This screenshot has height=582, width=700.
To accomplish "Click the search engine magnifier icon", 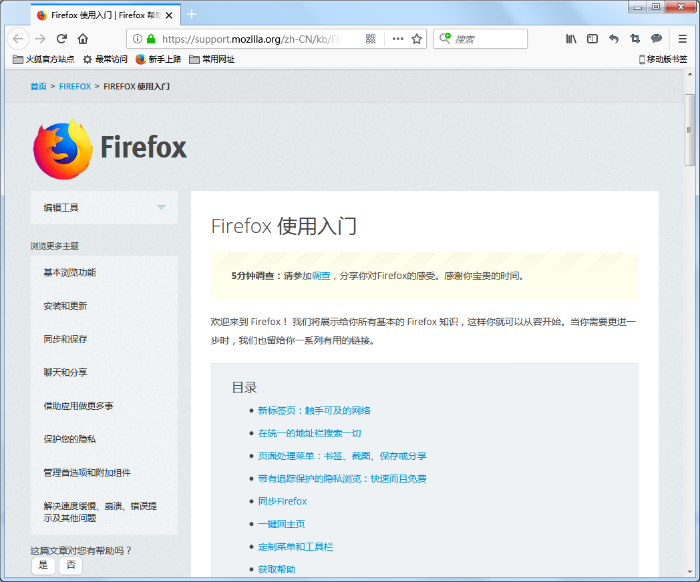I will [x=445, y=38].
